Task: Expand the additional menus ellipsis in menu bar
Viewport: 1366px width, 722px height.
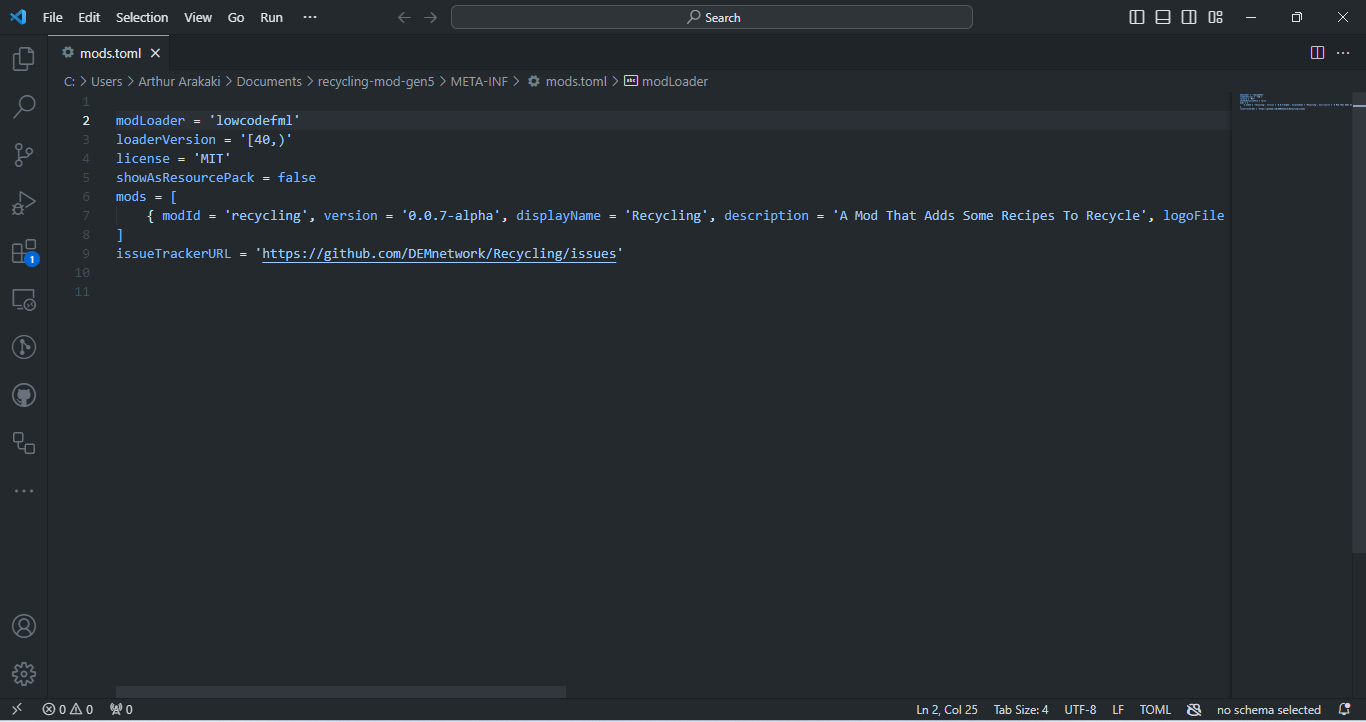Action: tap(310, 17)
